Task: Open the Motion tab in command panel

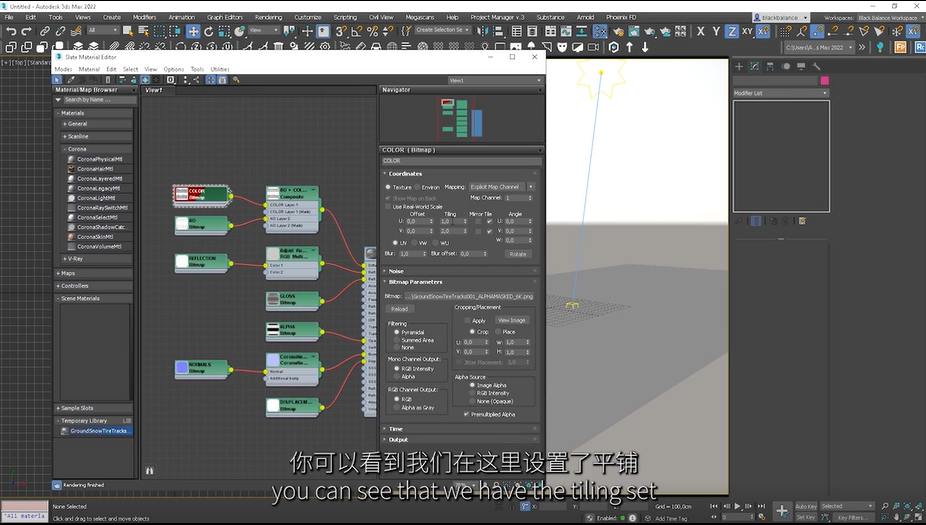Action: [x=785, y=66]
